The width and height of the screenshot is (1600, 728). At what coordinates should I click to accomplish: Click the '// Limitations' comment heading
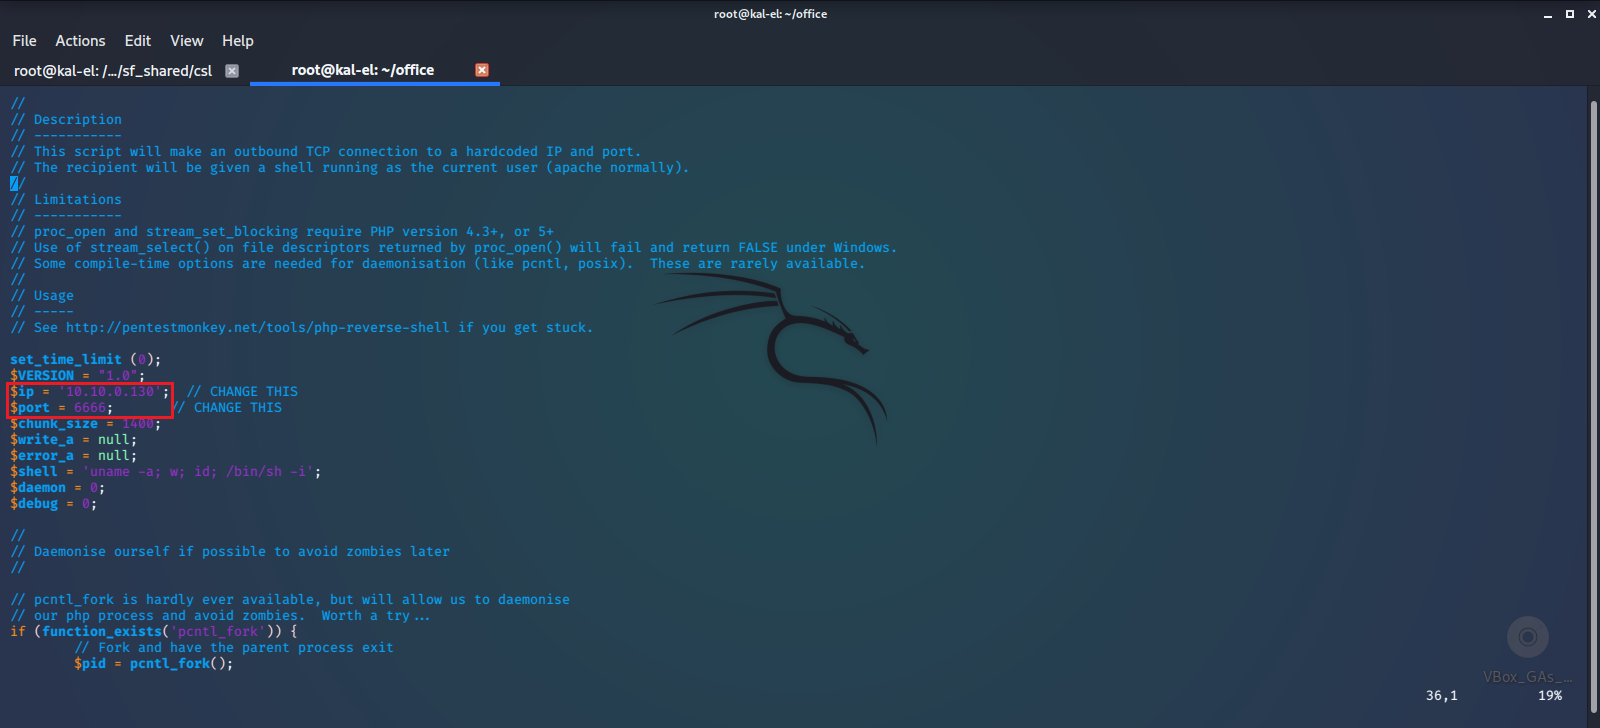coord(66,199)
